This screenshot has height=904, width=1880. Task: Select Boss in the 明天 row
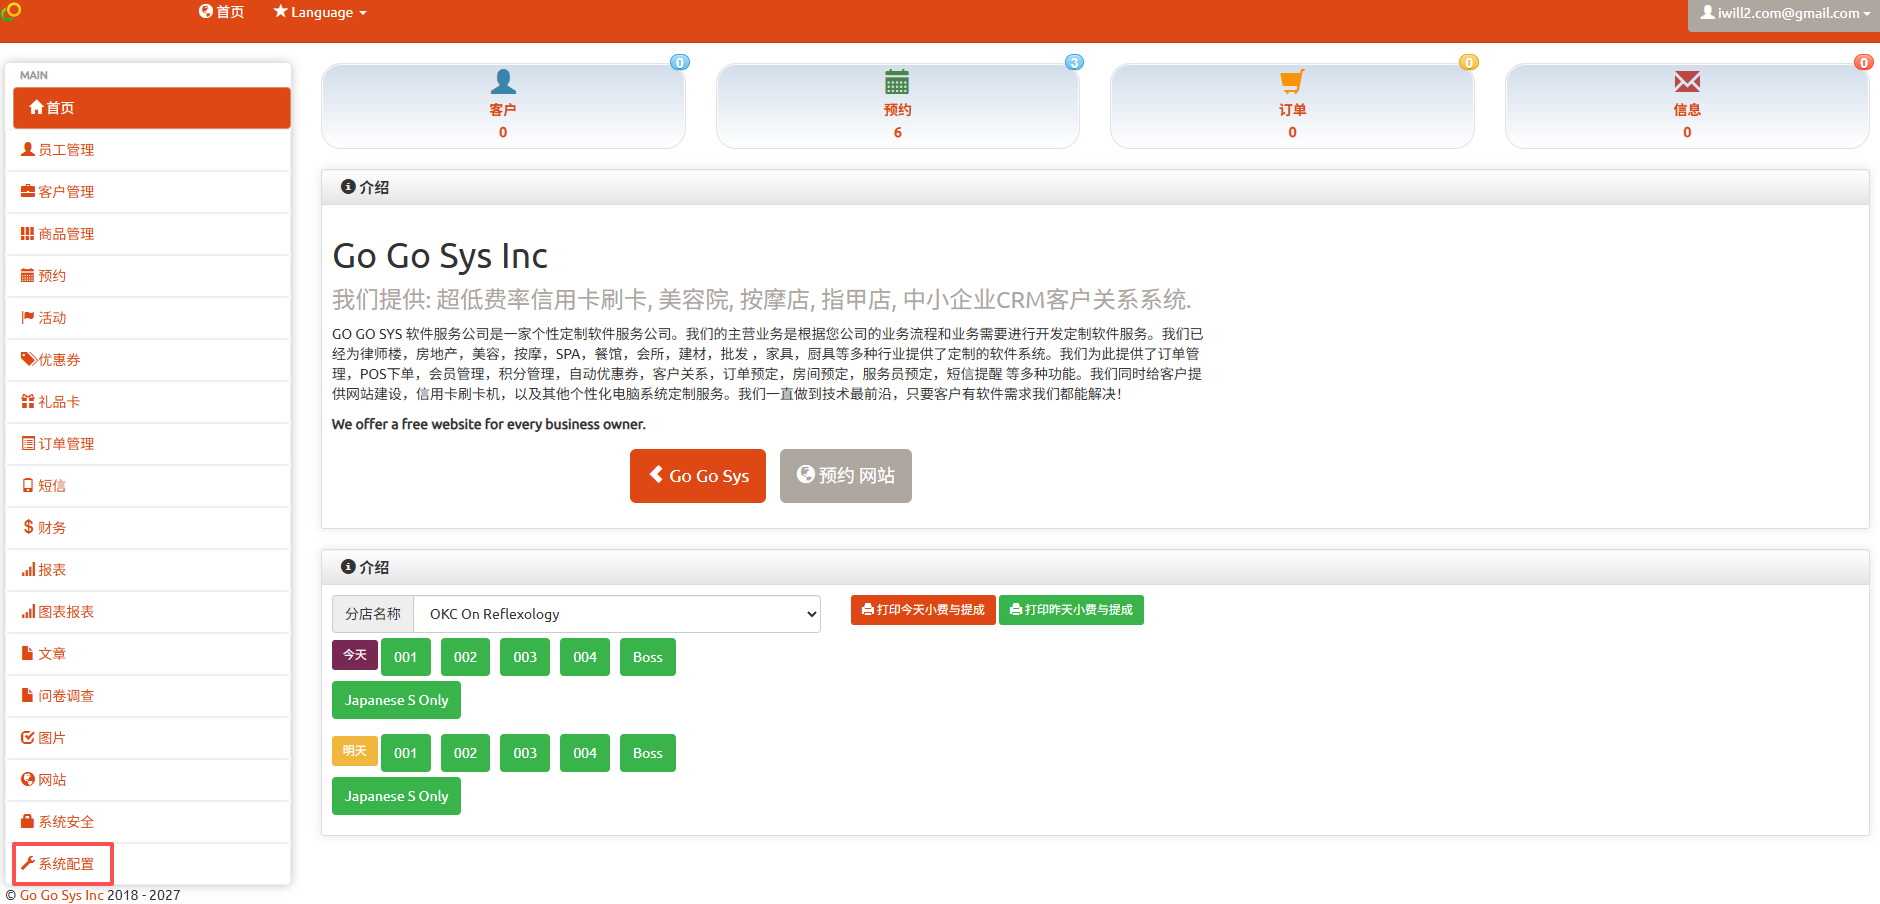coord(648,753)
